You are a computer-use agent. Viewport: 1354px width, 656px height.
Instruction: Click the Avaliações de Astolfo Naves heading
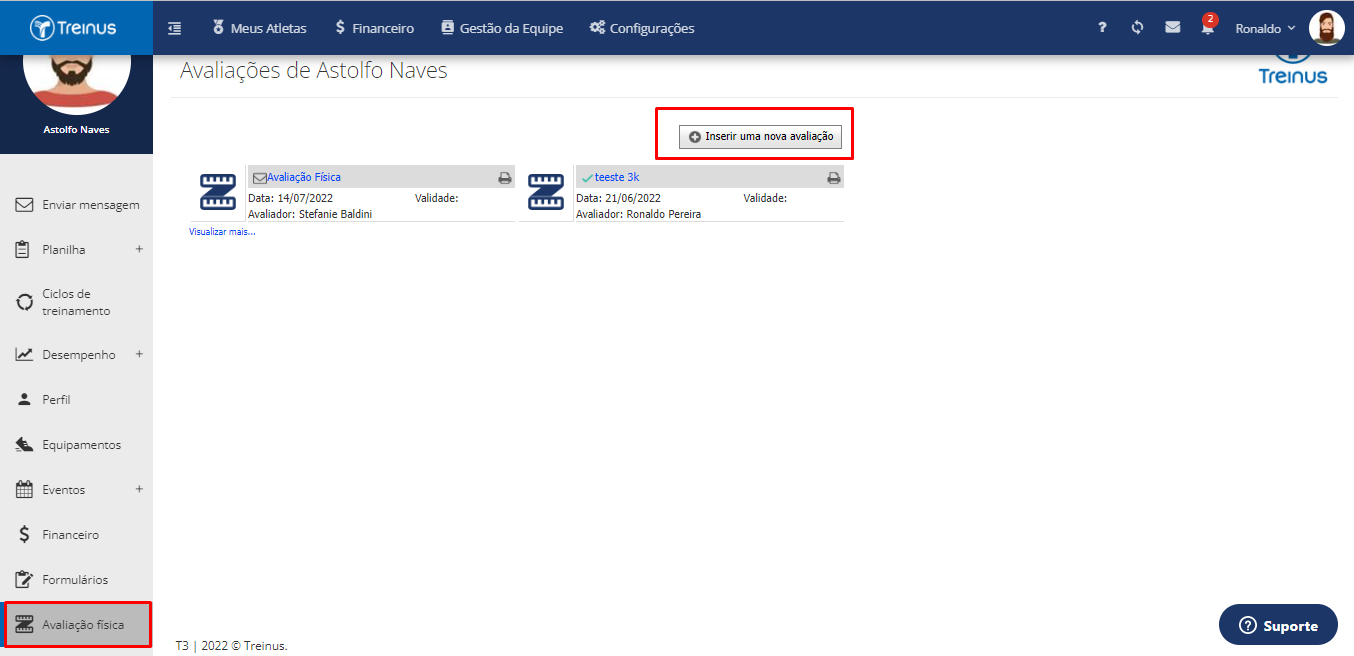[x=314, y=70]
